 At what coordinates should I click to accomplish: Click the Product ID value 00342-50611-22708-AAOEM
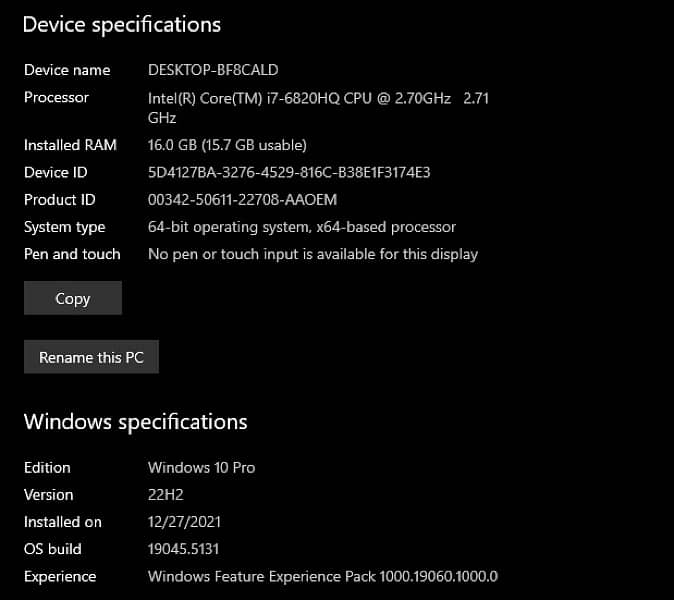[x=242, y=200]
